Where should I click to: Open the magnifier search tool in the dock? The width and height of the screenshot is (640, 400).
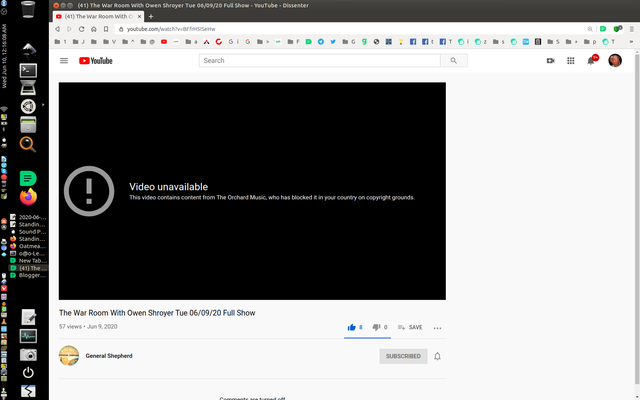(x=28, y=144)
